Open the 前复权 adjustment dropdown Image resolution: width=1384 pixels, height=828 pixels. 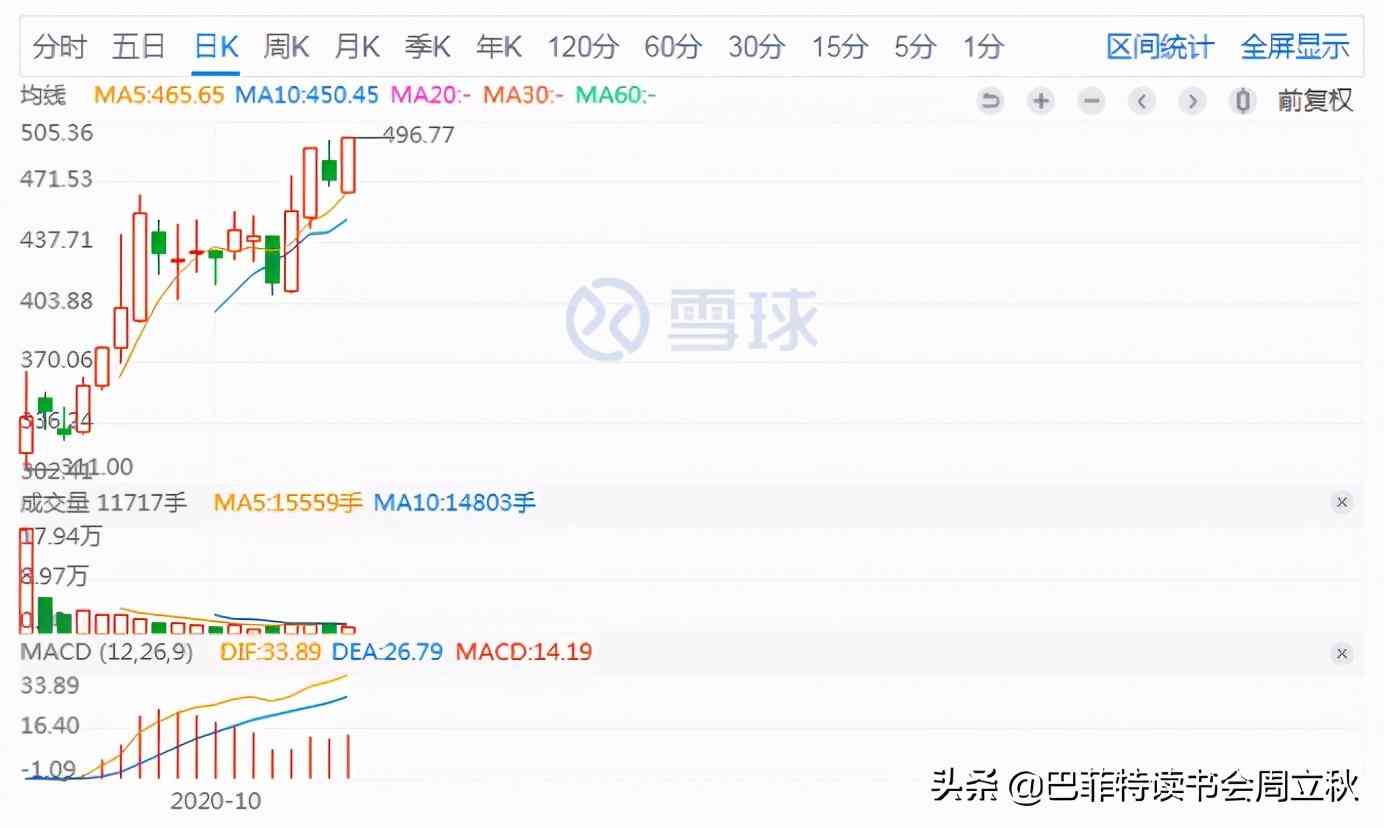[x=1315, y=100]
